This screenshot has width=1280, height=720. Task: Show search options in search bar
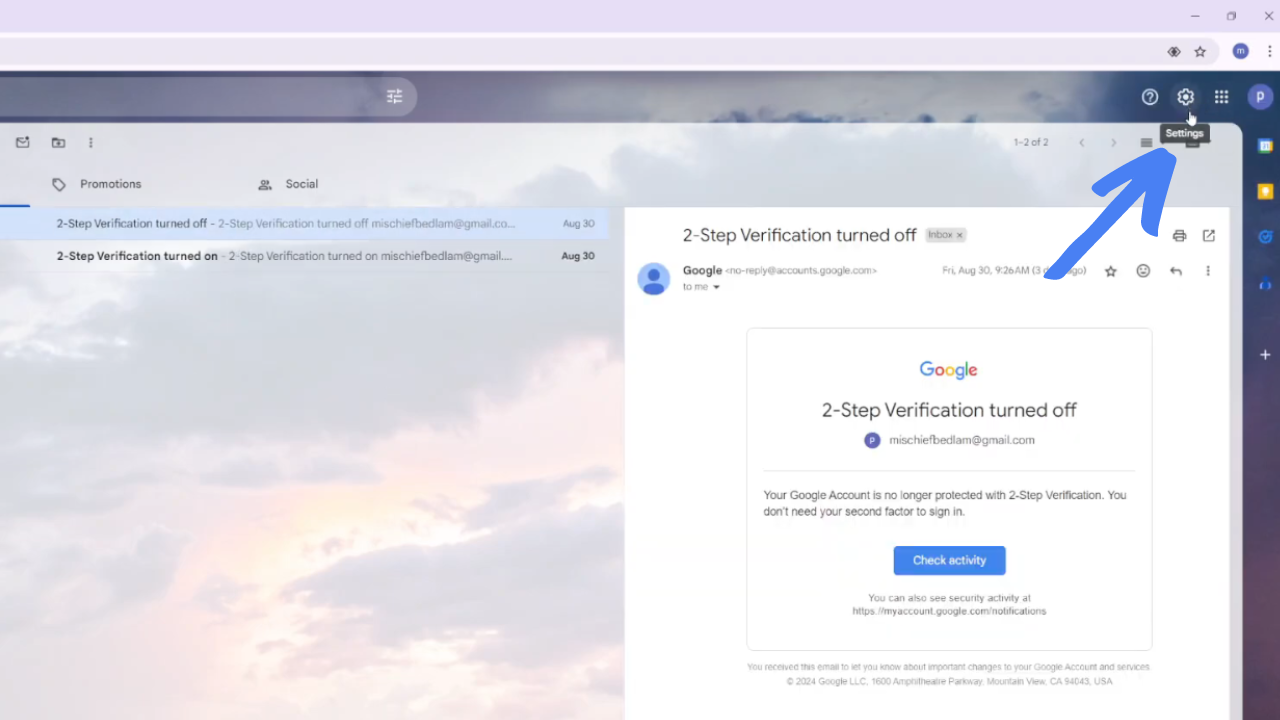(x=395, y=97)
